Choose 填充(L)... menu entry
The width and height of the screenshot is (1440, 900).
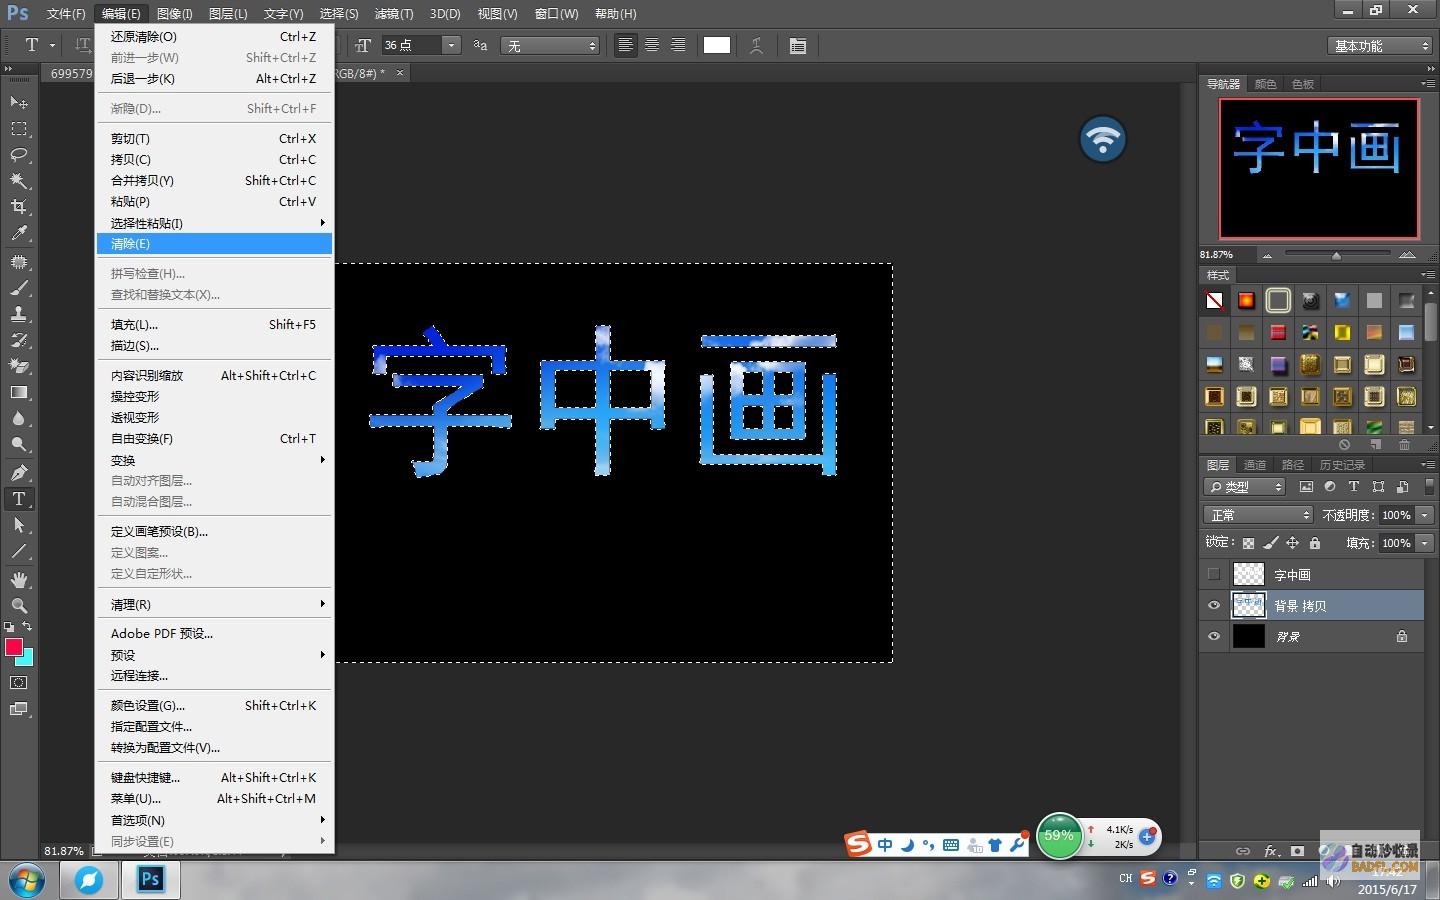(x=214, y=325)
